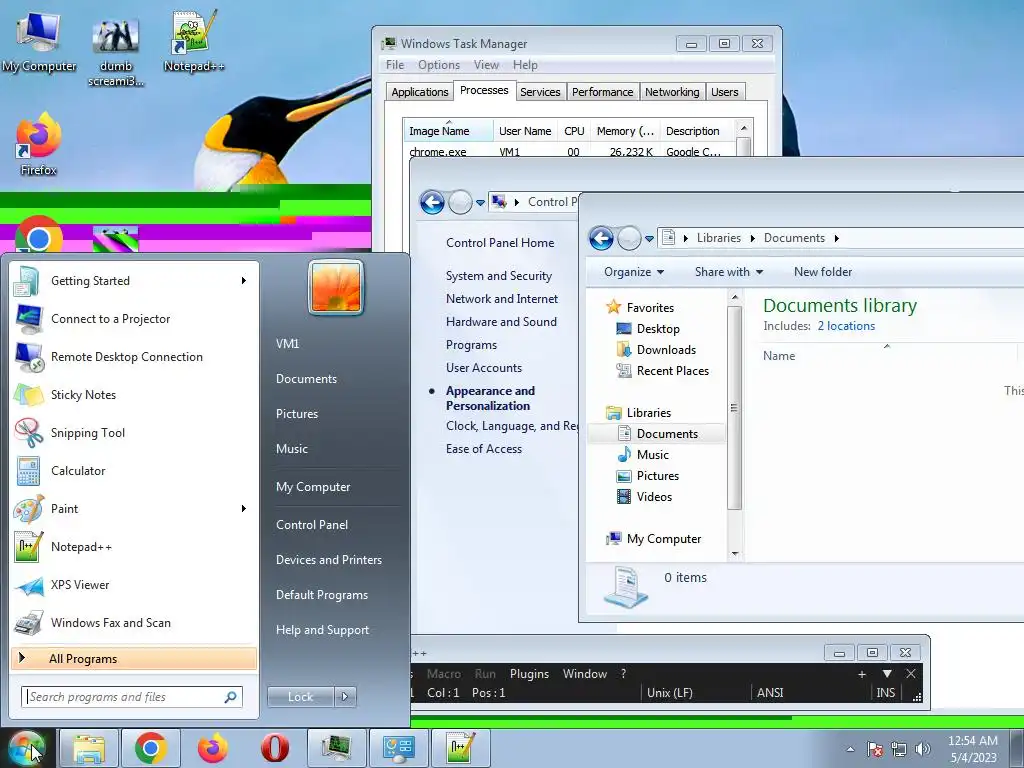Launch Connect to a Projector
Viewport: 1024px width, 768px height.
(134, 319)
